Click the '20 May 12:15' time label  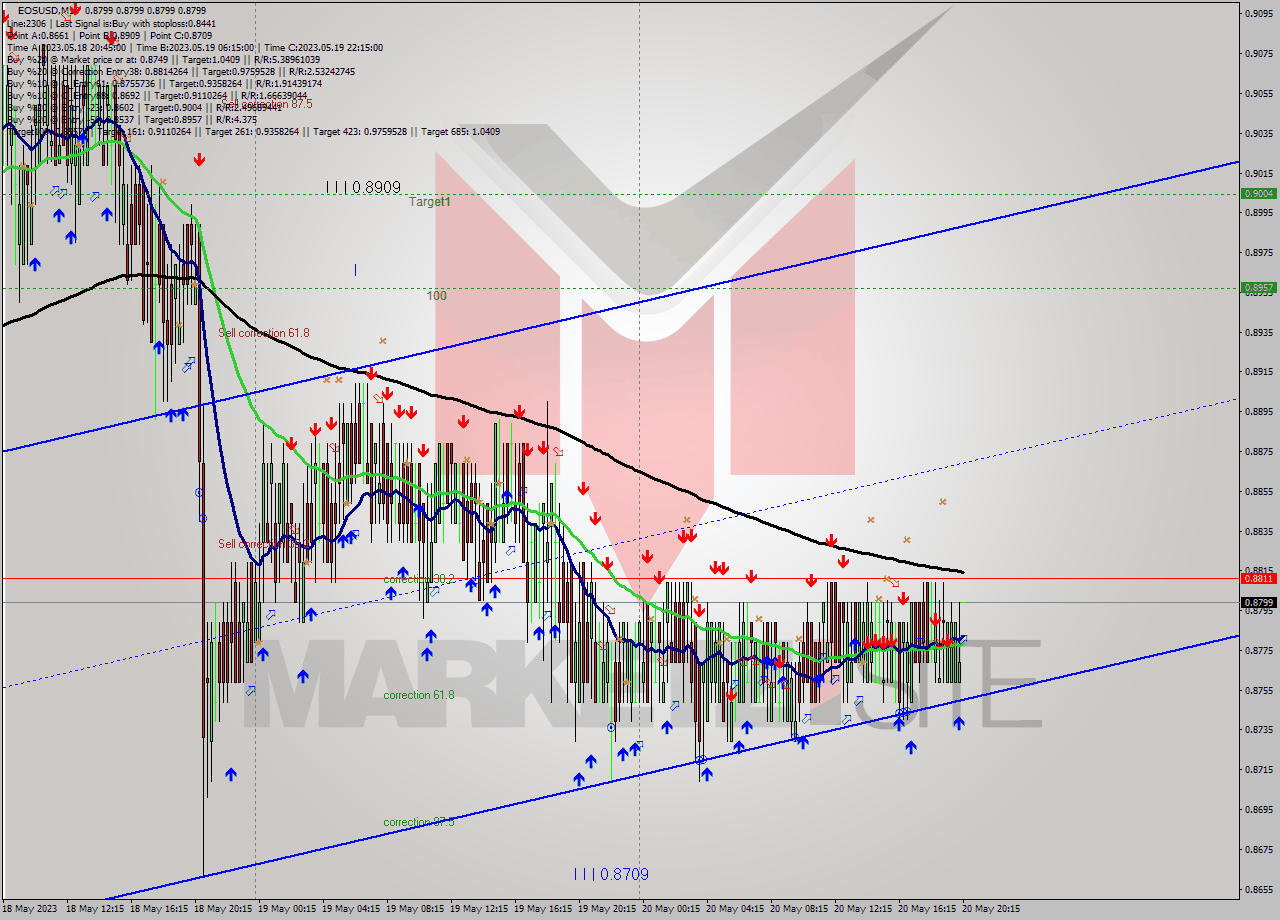(862, 909)
